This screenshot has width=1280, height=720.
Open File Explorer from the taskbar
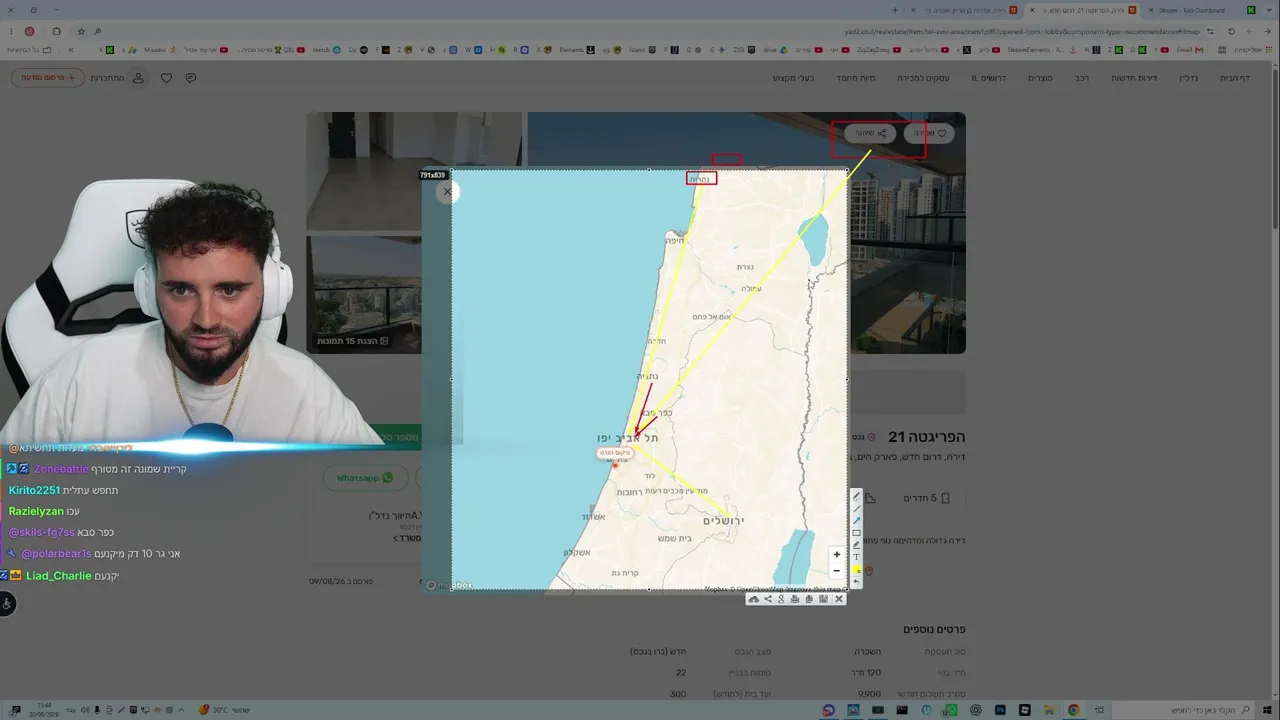(x=1049, y=710)
